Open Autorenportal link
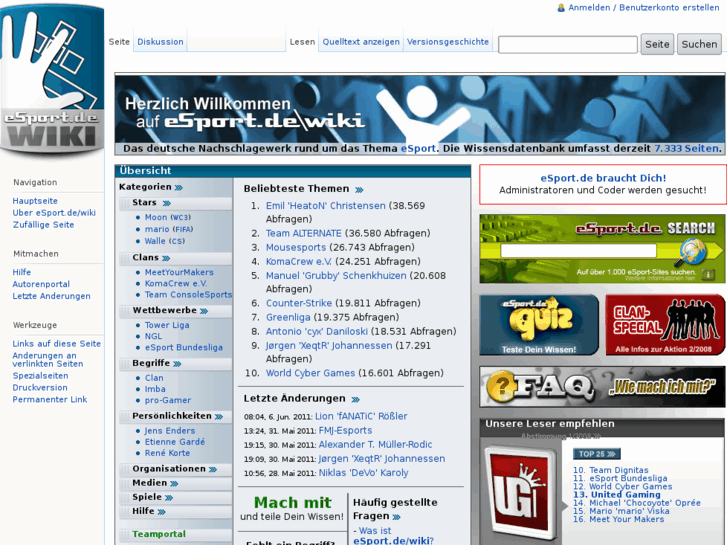727x545 pixels. point(41,284)
